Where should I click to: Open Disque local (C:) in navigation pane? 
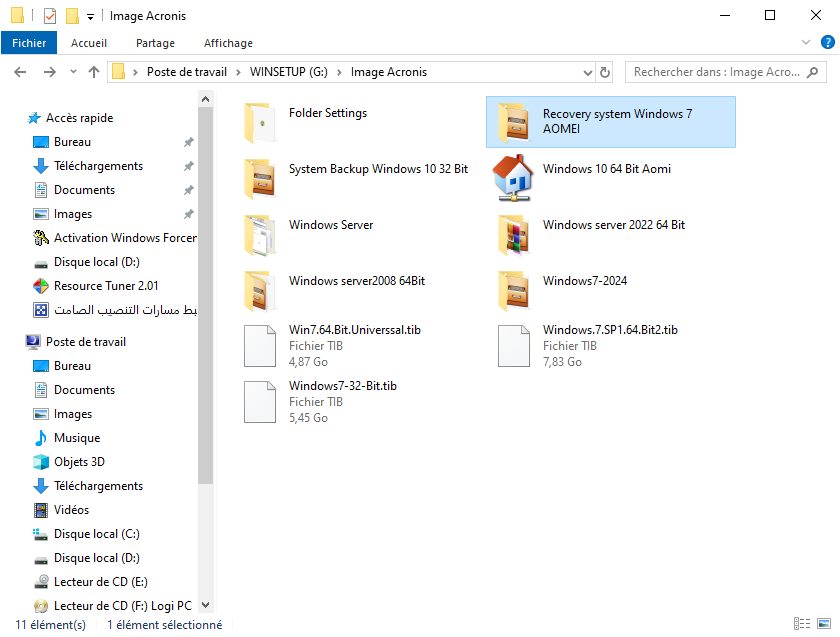click(96, 534)
